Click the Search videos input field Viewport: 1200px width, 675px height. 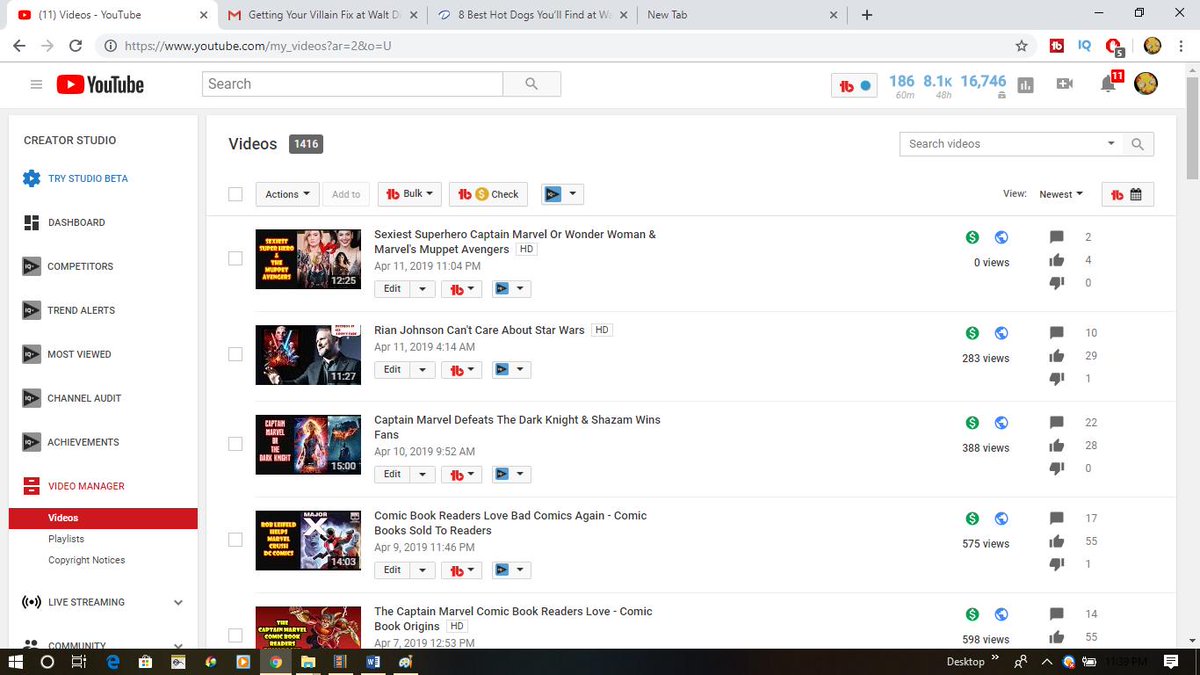click(1001, 144)
